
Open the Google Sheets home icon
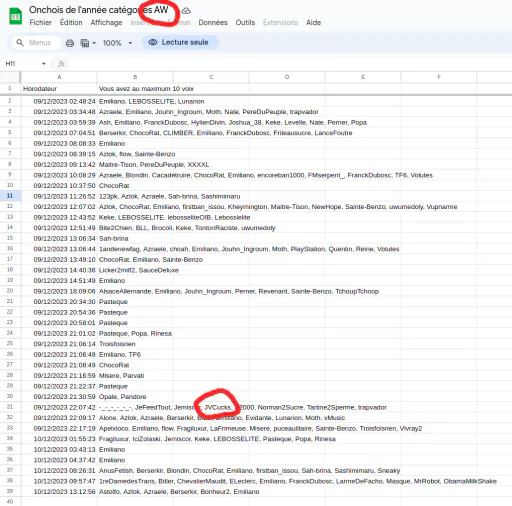pyautogui.click(x=15, y=16)
